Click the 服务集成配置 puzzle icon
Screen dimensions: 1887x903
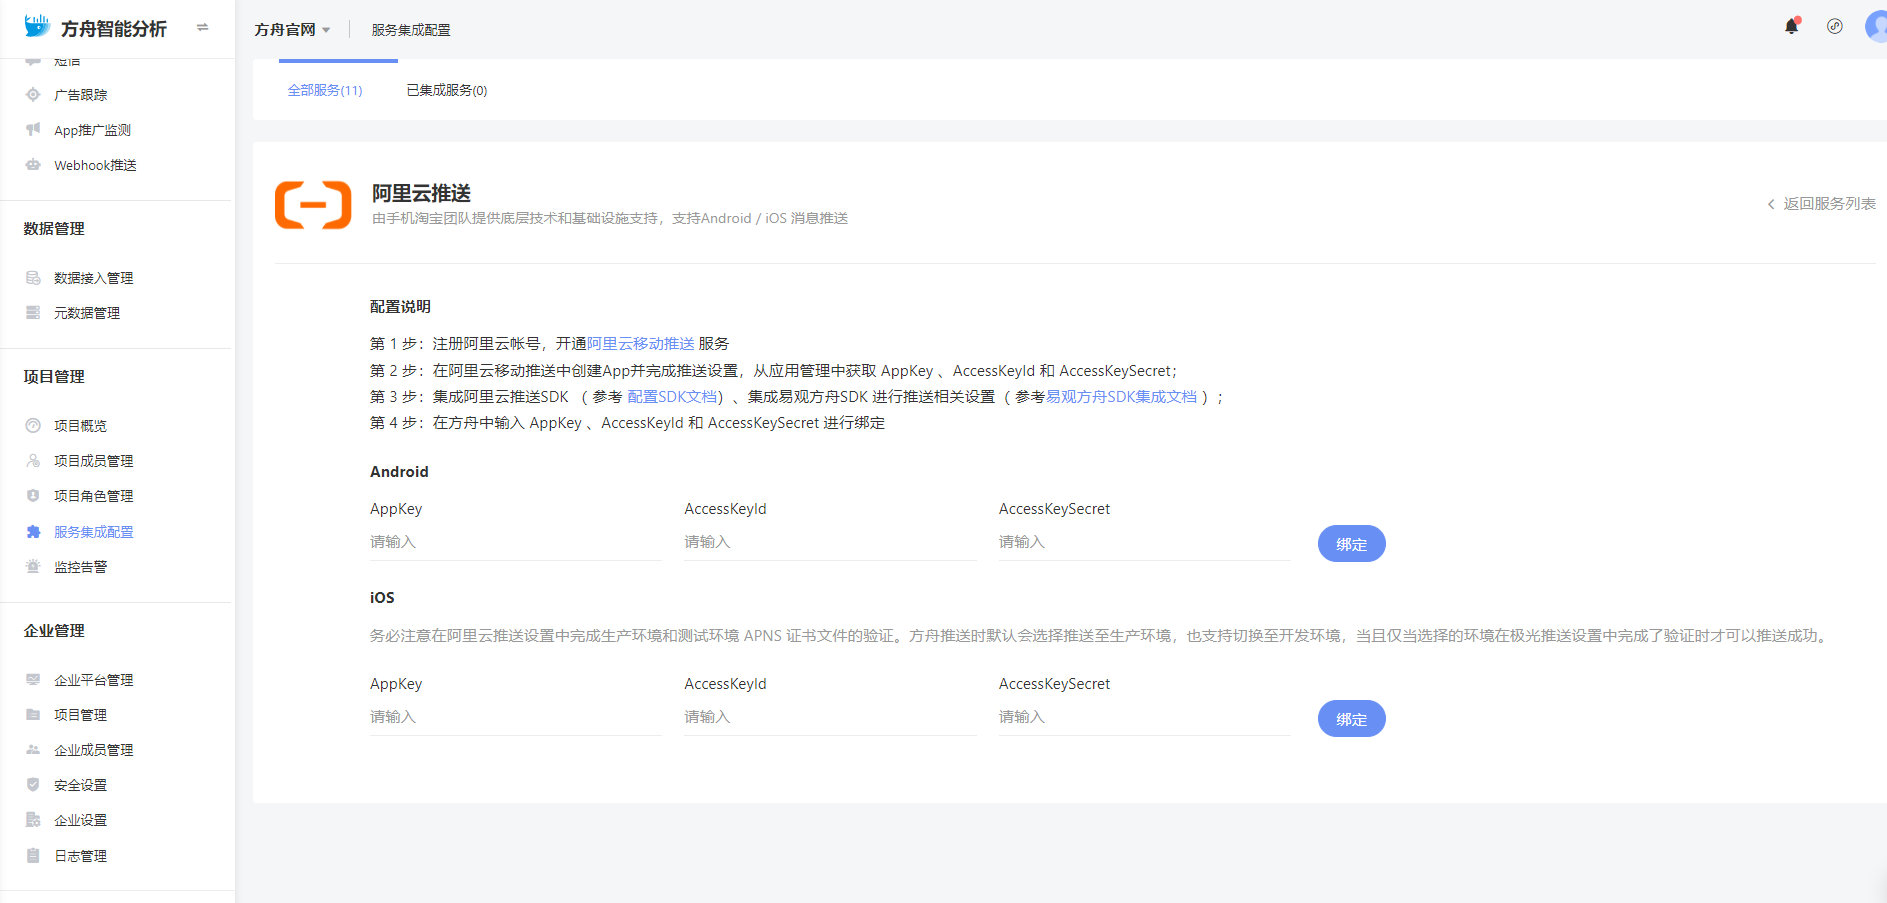point(33,532)
